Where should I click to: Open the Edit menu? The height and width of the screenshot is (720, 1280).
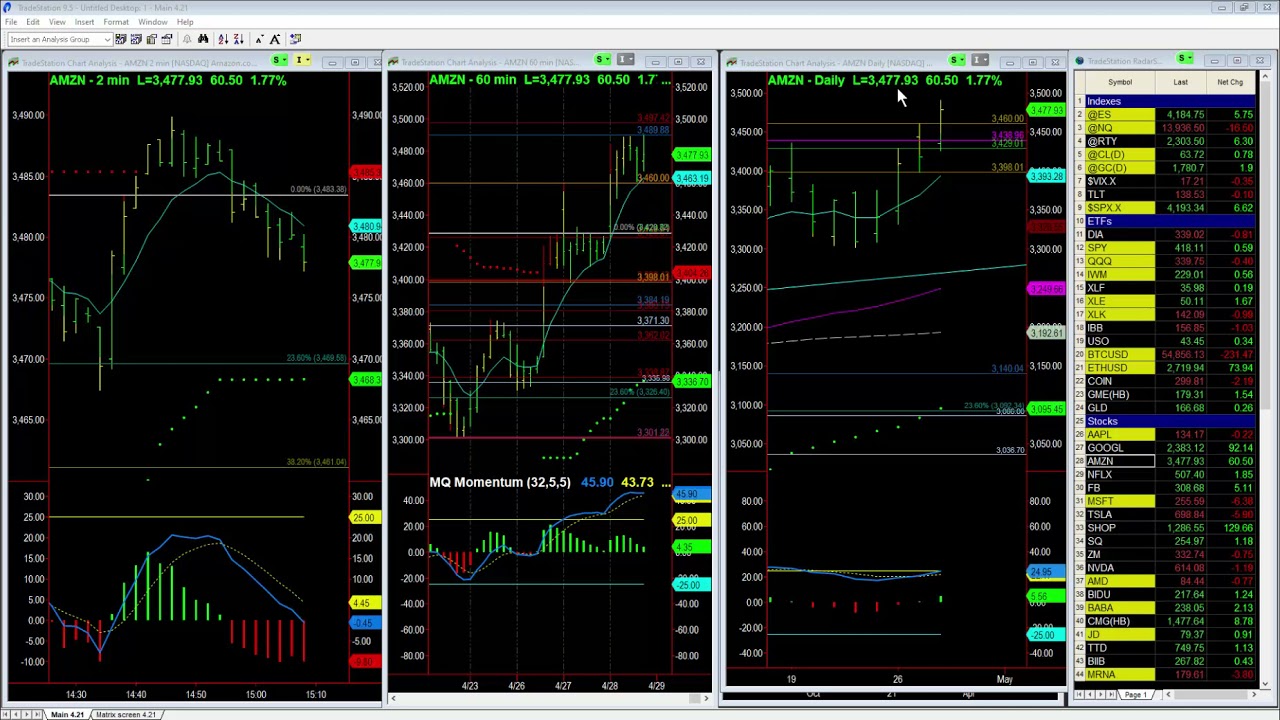pyautogui.click(x=33, y=22)
